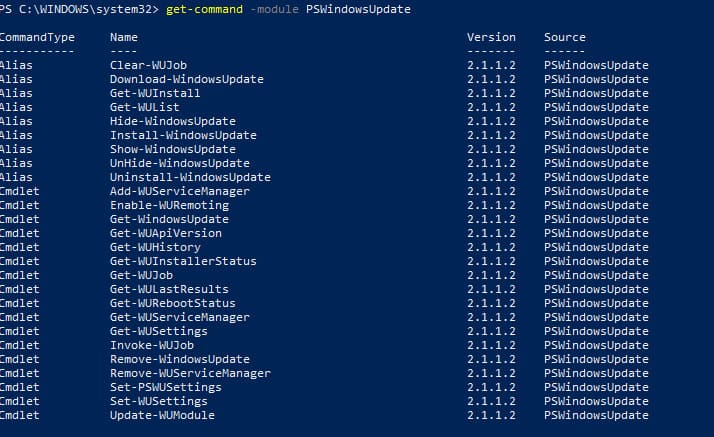Click the PSWindowsUpdate argument in the command line
The width and height of the screenshot is (714, 437).
(354, 9)
